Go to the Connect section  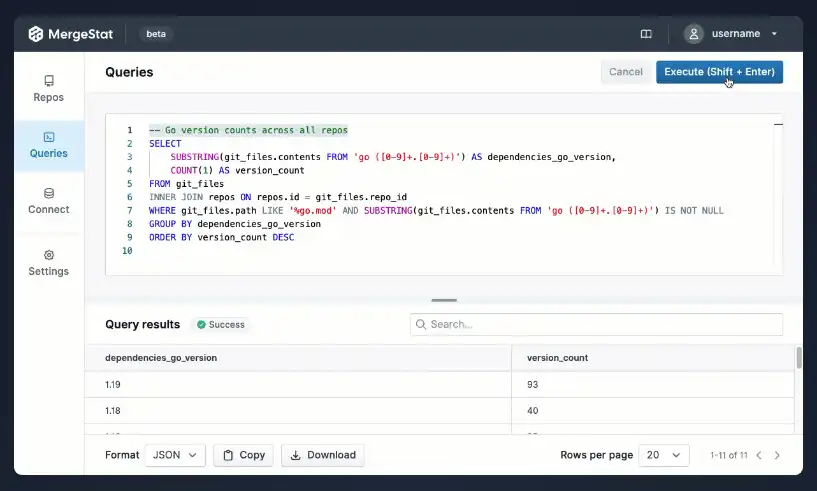coord(48,202)
